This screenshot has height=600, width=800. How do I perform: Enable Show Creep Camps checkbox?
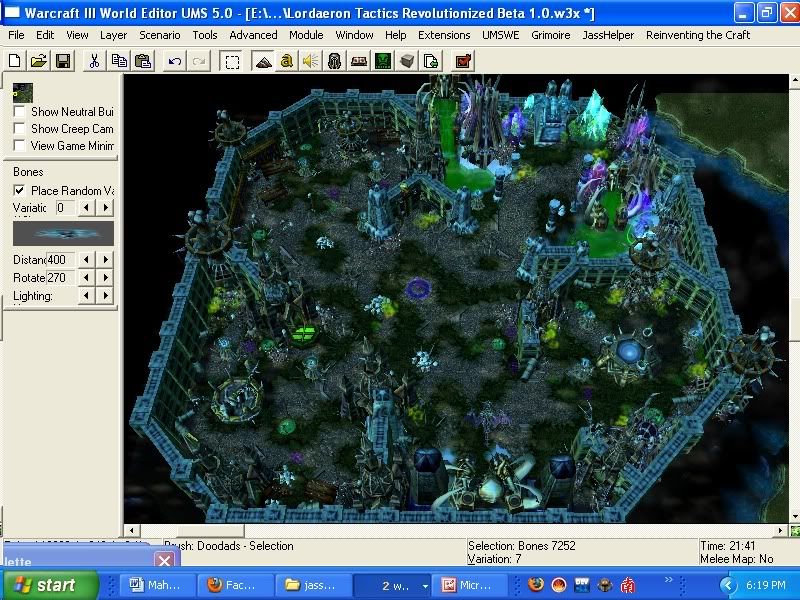coord(19,128)
